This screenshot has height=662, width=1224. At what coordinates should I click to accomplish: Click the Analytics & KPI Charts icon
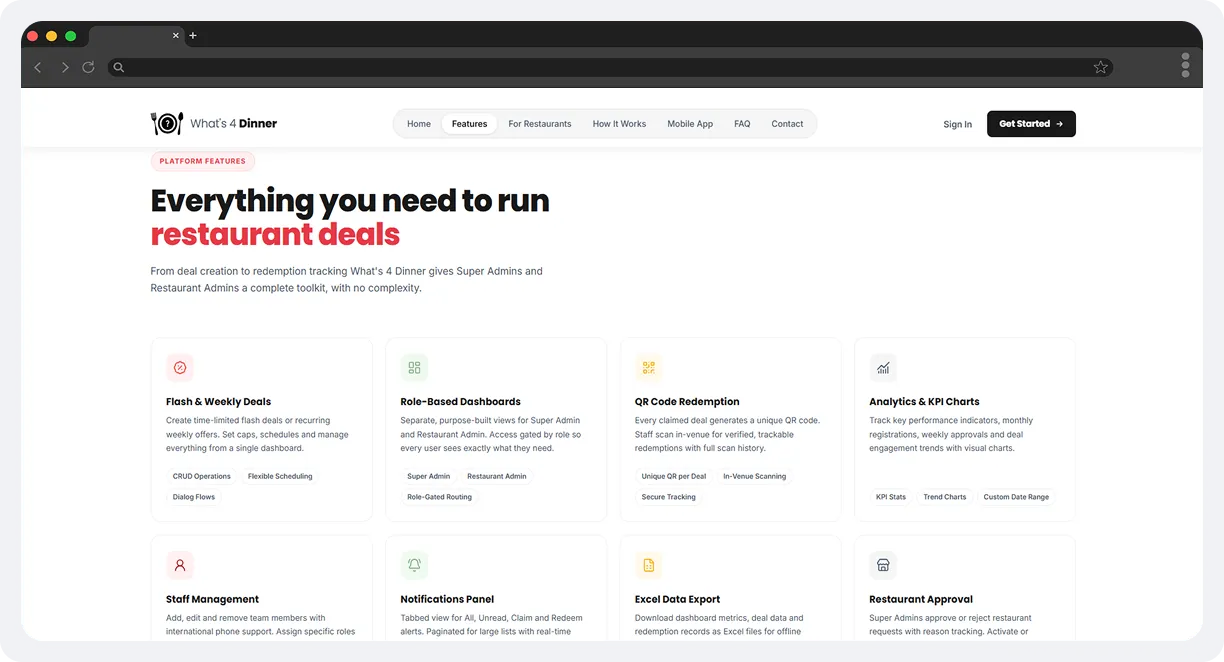883,368
